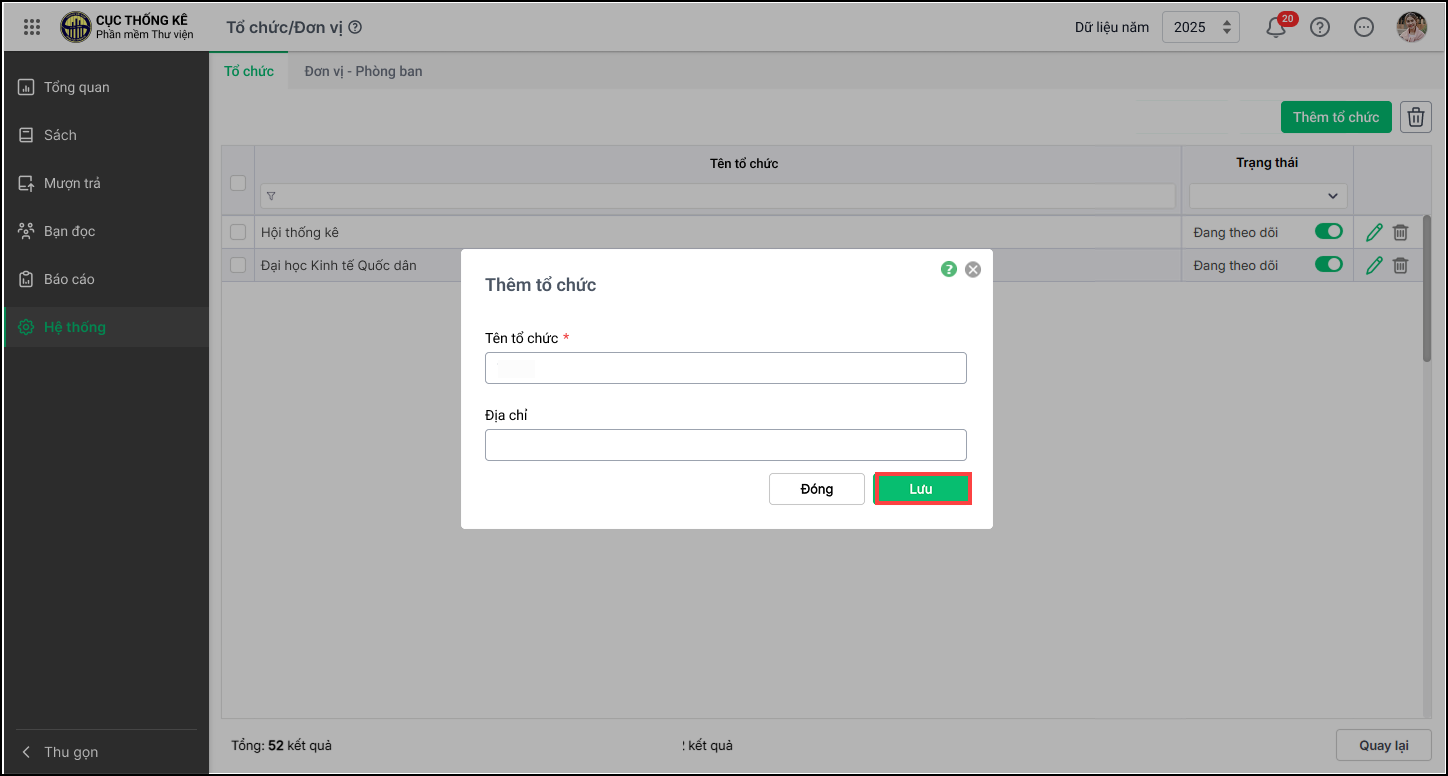1448x776 pixels.
Task: Switch to Đơn vị - Phòng ban tab
Action: click(363, 71)
